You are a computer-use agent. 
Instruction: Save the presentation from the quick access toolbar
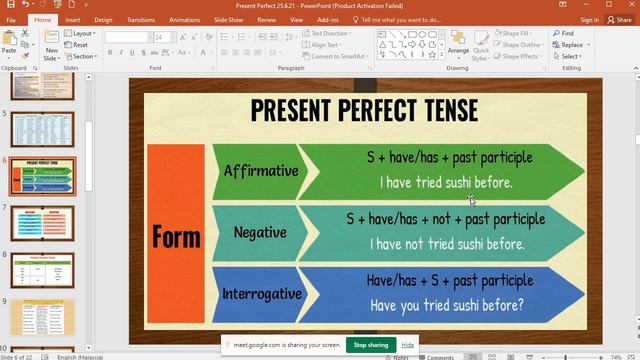pos(11,4)
